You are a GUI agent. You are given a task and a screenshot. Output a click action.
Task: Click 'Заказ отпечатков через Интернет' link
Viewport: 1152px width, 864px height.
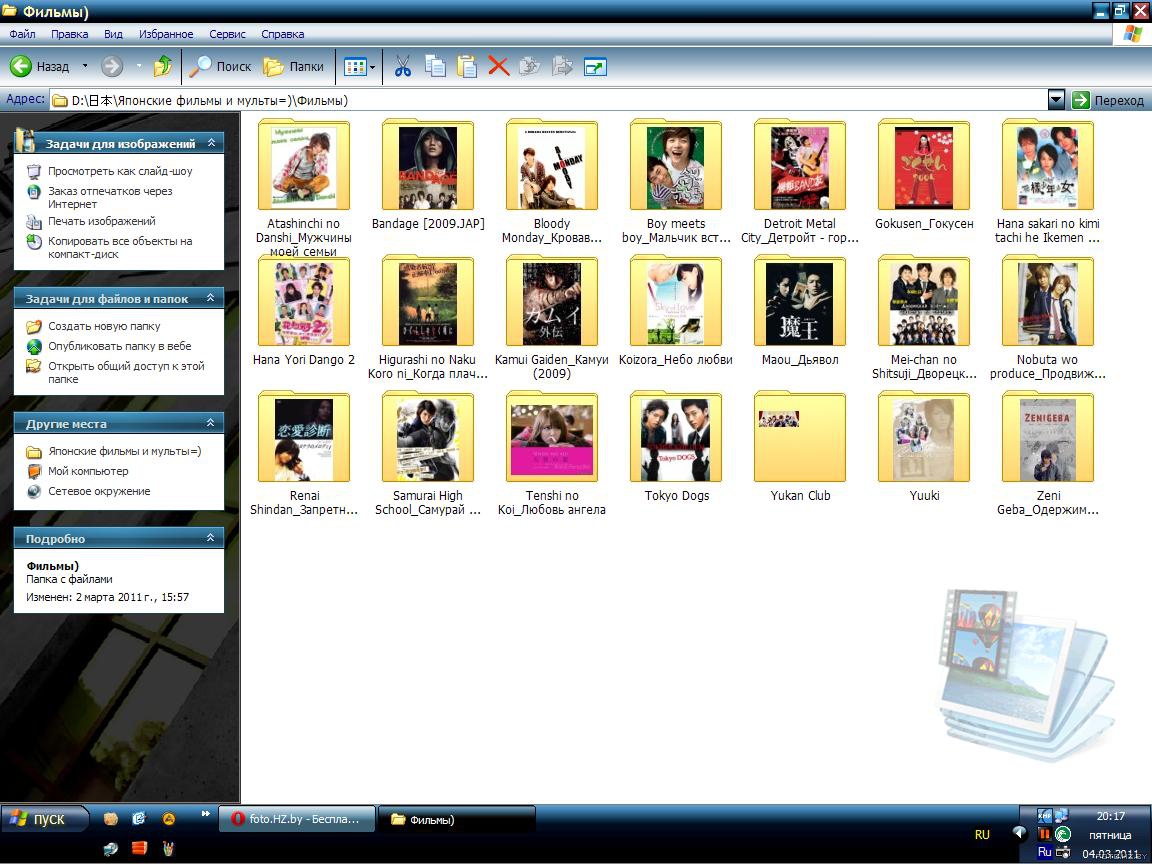coord(110,198)
